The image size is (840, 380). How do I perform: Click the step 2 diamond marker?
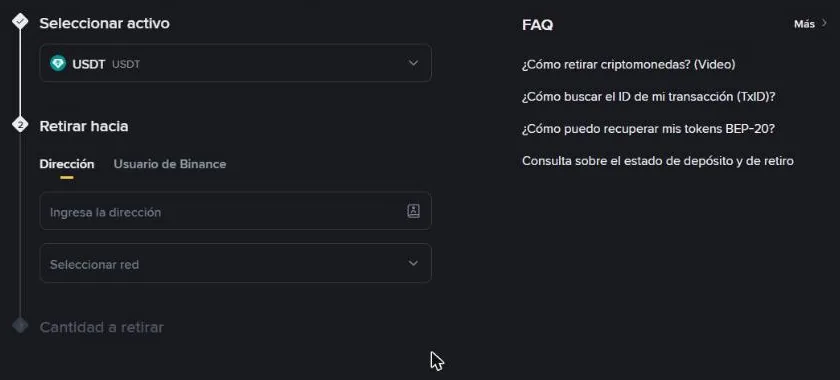(20, 125)
